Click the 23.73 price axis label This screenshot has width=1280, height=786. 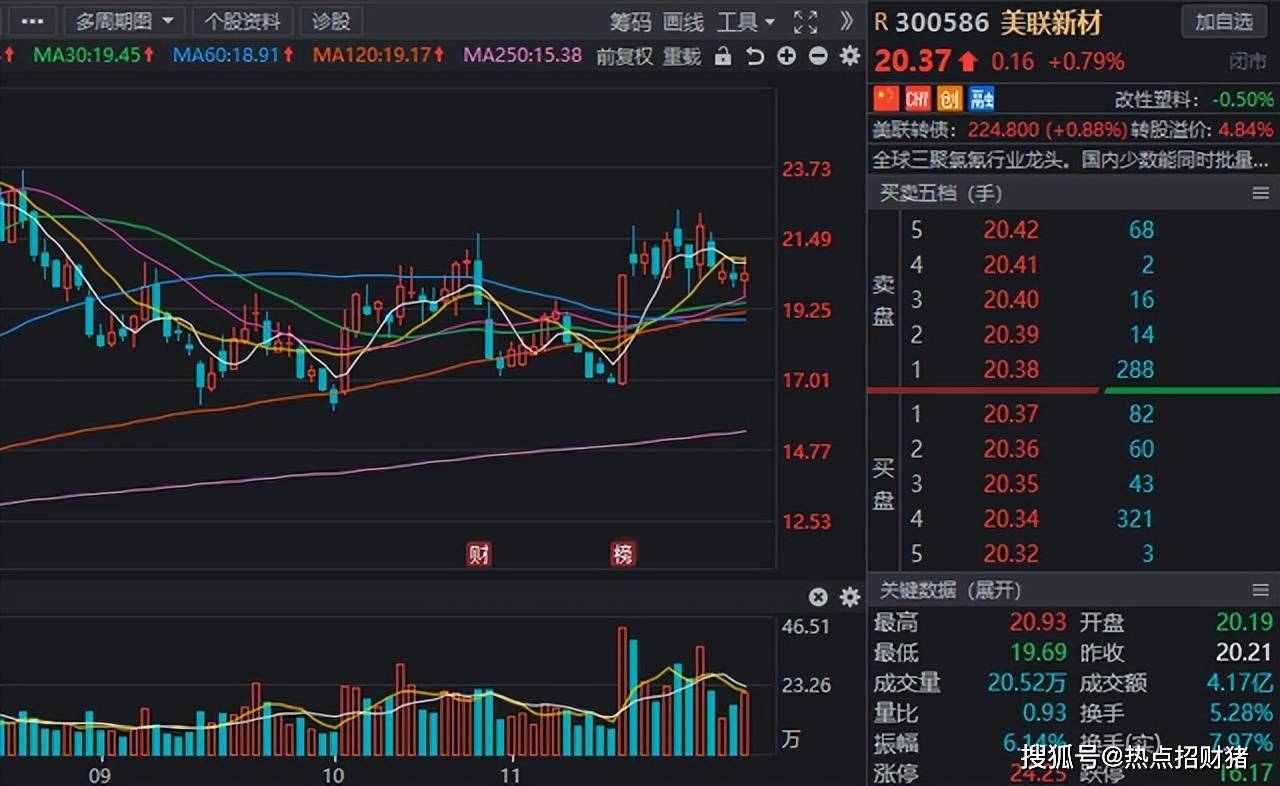tap(806, 169)
